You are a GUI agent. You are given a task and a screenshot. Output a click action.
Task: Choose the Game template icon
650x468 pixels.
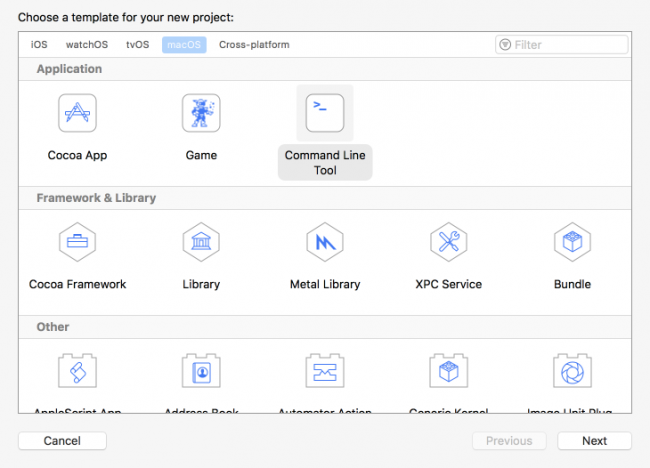pyautogui.click(x=201, y=113)
